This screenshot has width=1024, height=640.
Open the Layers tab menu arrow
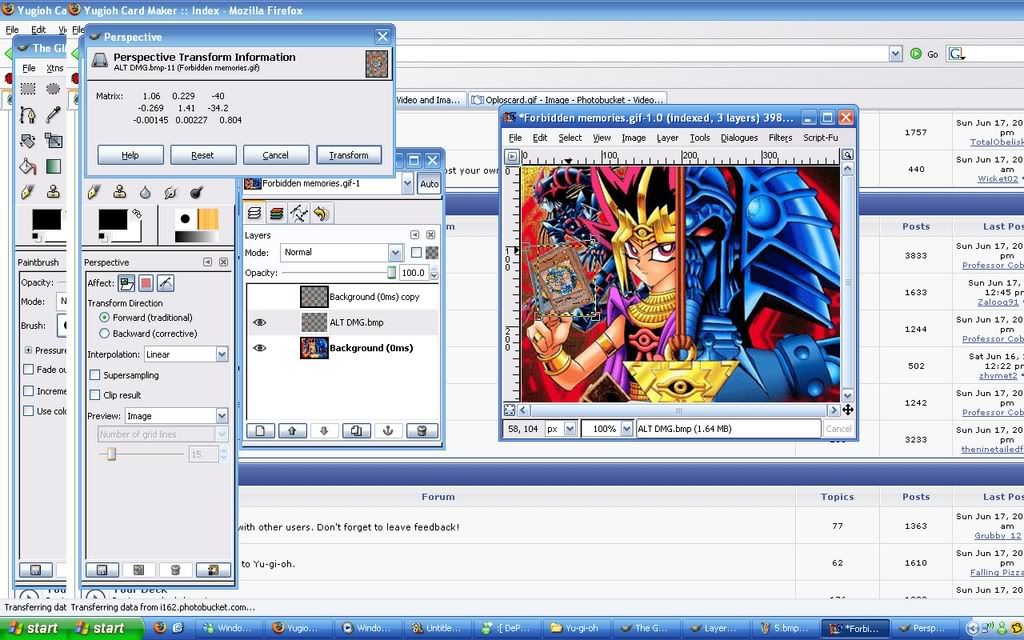tap(414, 234)
